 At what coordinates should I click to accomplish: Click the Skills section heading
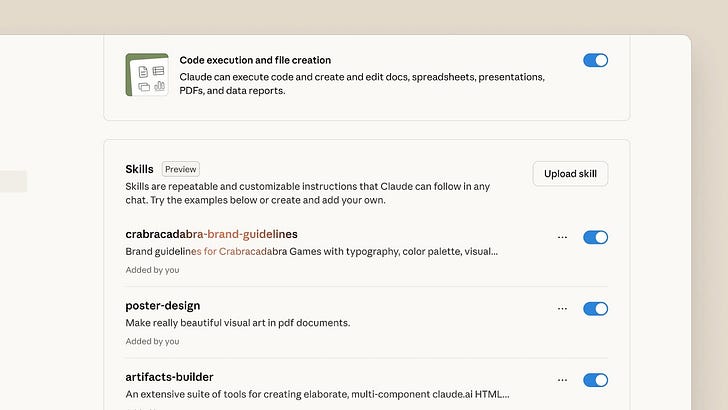coord(139,169)
